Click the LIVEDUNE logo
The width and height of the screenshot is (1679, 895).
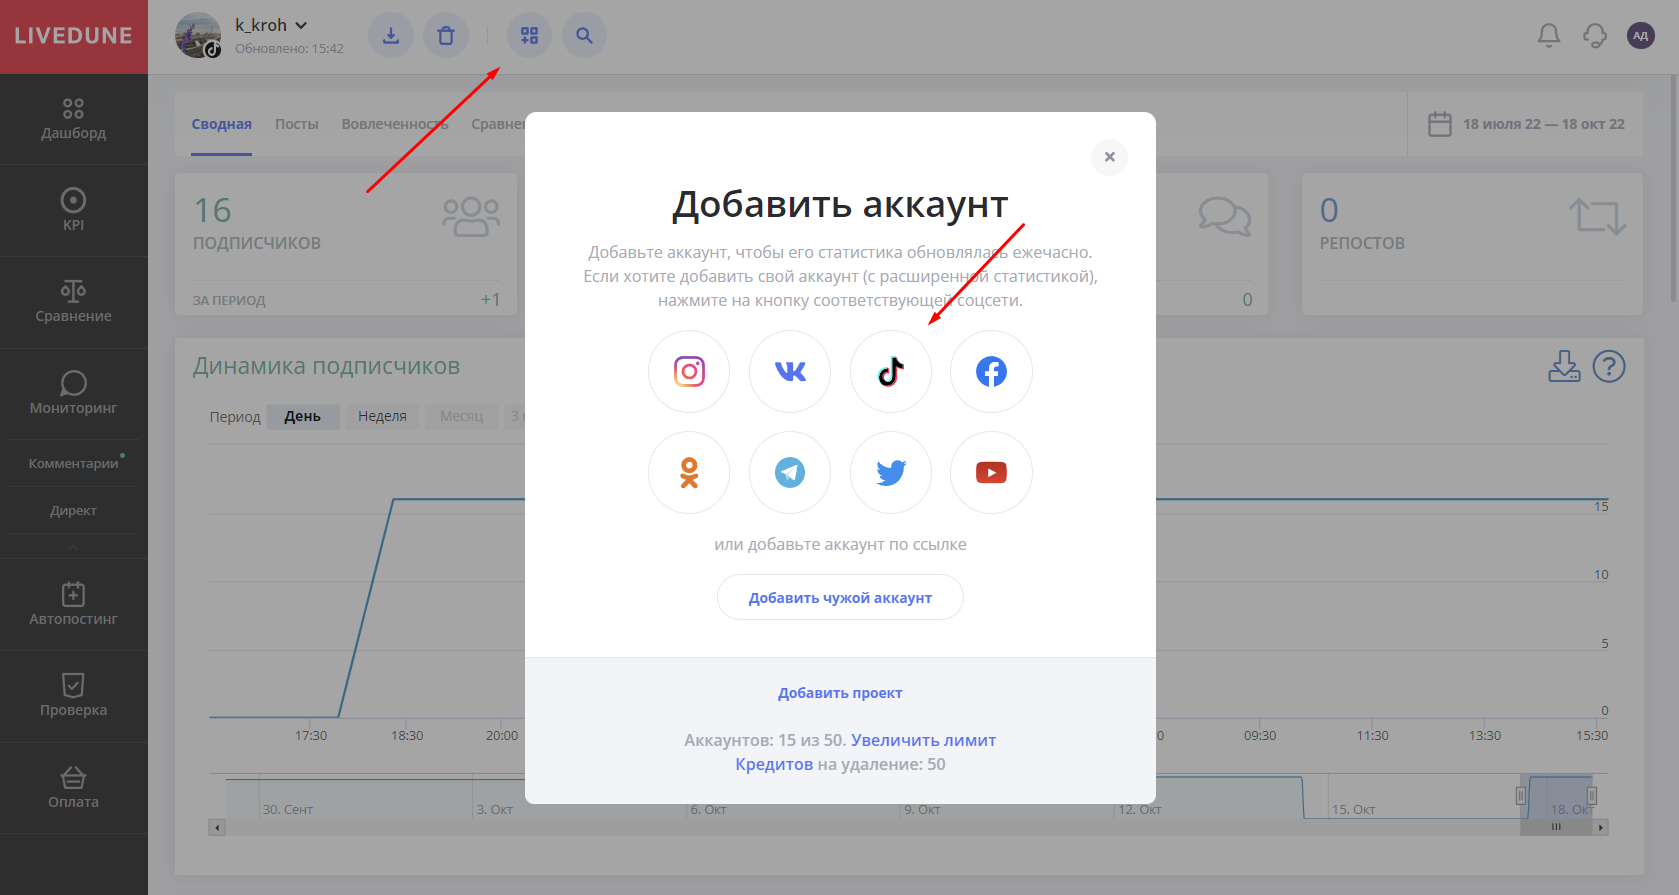pyautogui.click(x=74, y=36)
